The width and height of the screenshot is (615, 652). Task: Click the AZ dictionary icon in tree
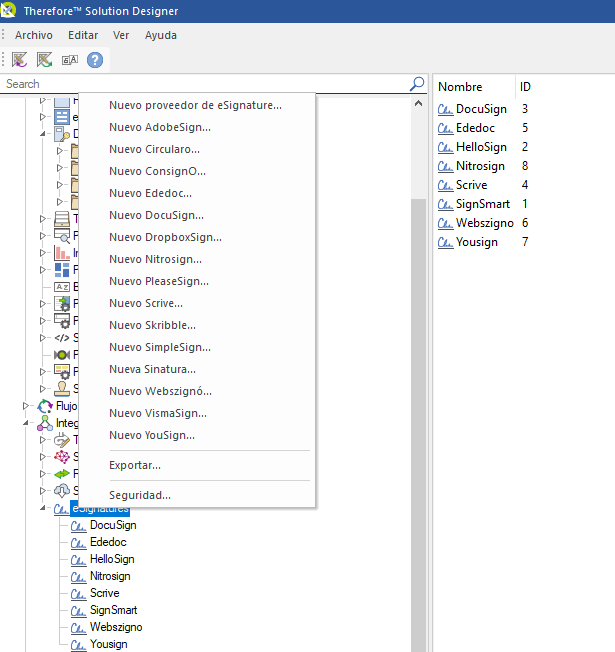click(62, 287)
